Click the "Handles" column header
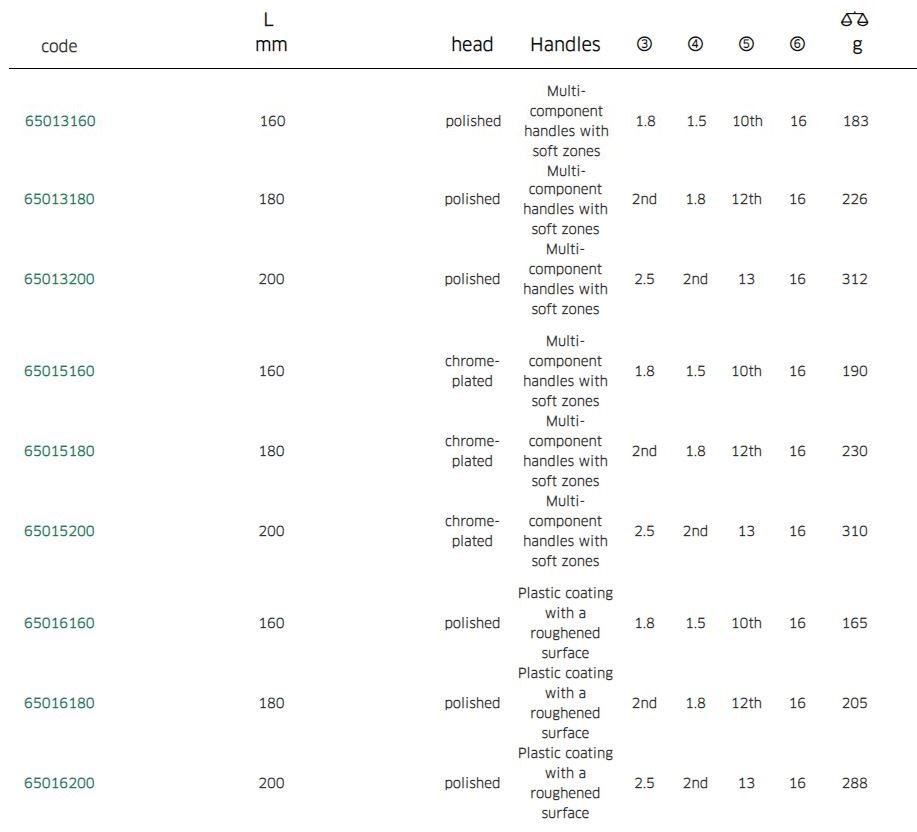The width and height of the screenshot is (917, 832). (565, 45)
